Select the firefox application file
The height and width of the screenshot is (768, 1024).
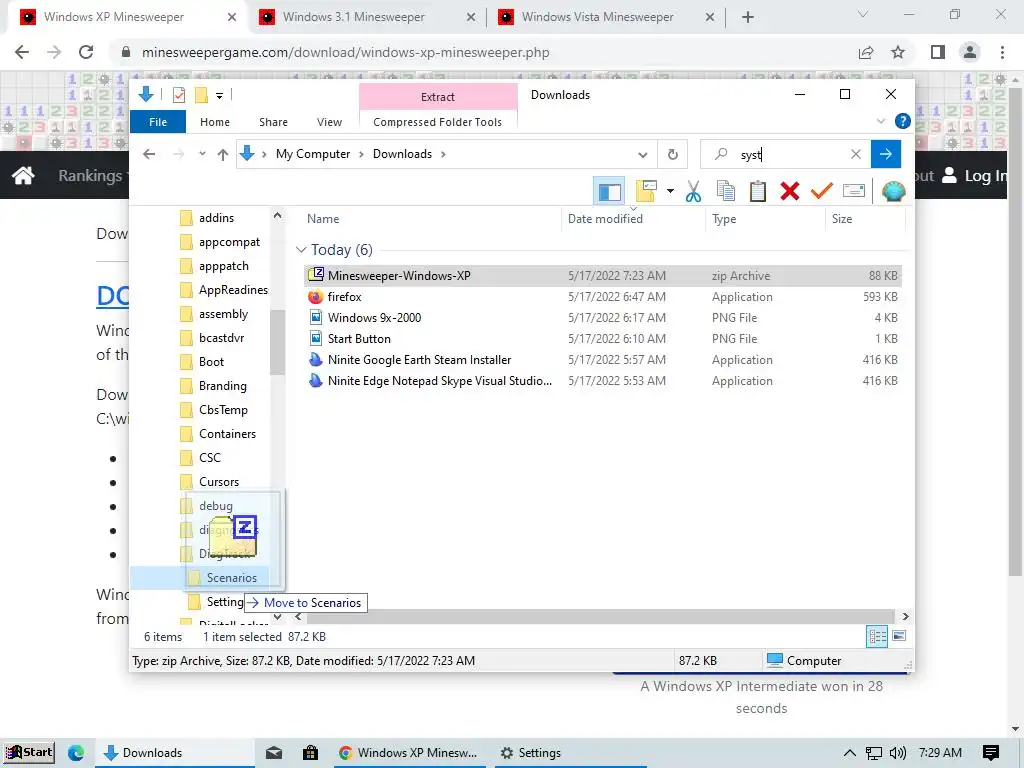[603, 296]
